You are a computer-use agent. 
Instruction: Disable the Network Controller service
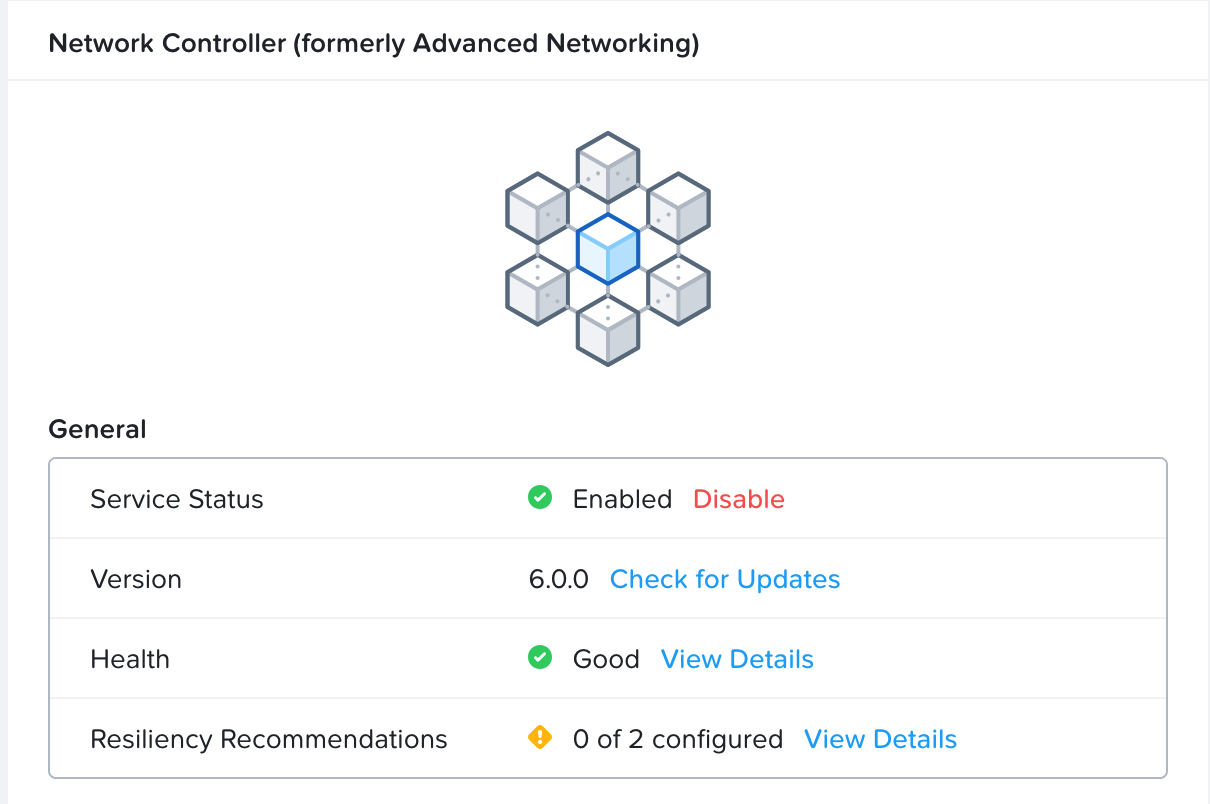click(x=738, y=498)
